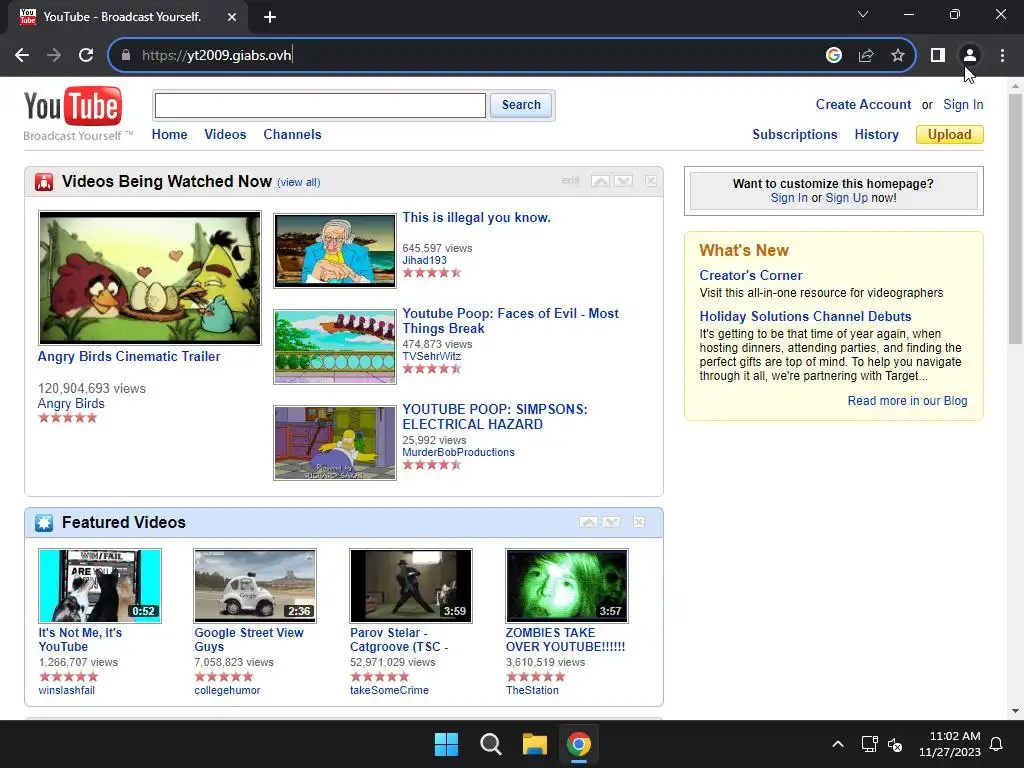This screenshot has height=768, width=1024.
Task: Click the padlock site info icon
Action: coord(125,56)
